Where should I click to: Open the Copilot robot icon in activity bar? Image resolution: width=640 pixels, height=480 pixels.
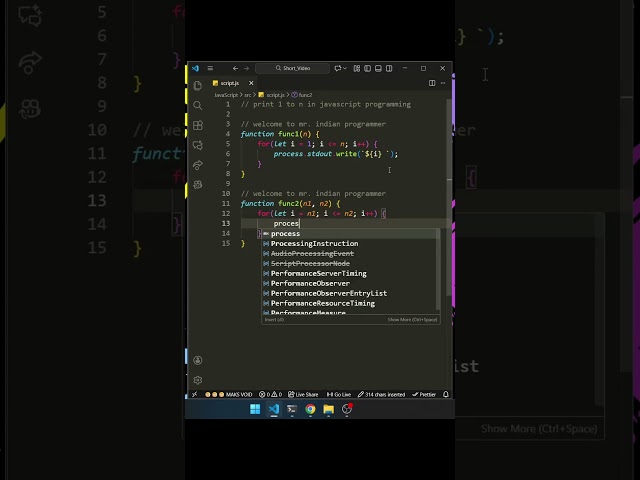click(x=198, y=185)
